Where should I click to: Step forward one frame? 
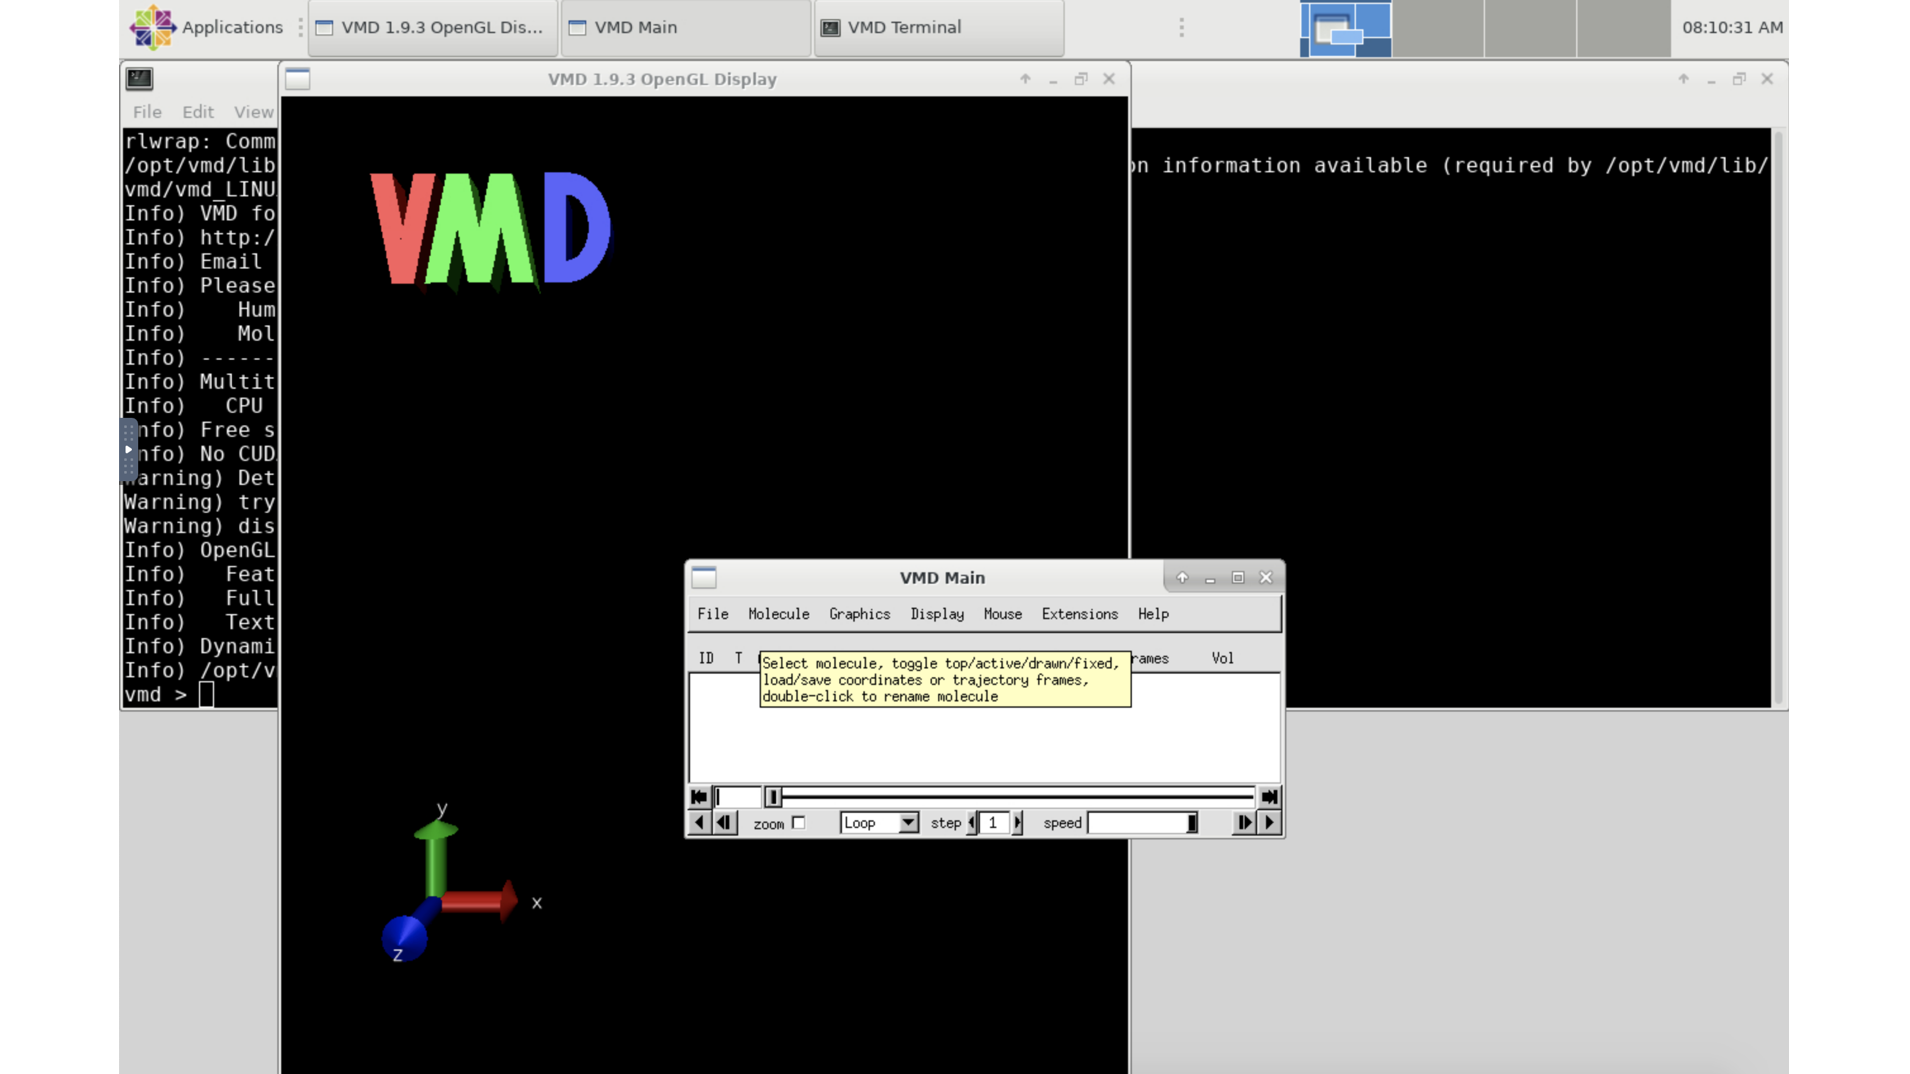1244,823
